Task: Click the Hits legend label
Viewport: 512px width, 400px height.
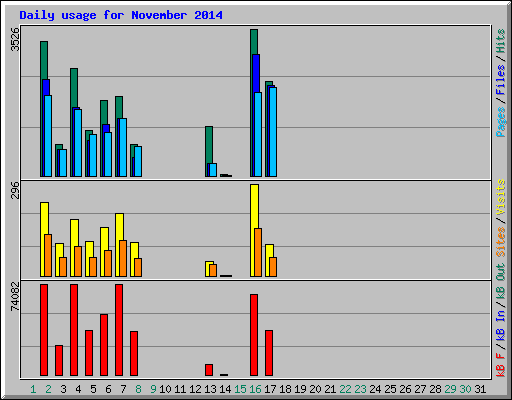Action: (x=501, y=41)
